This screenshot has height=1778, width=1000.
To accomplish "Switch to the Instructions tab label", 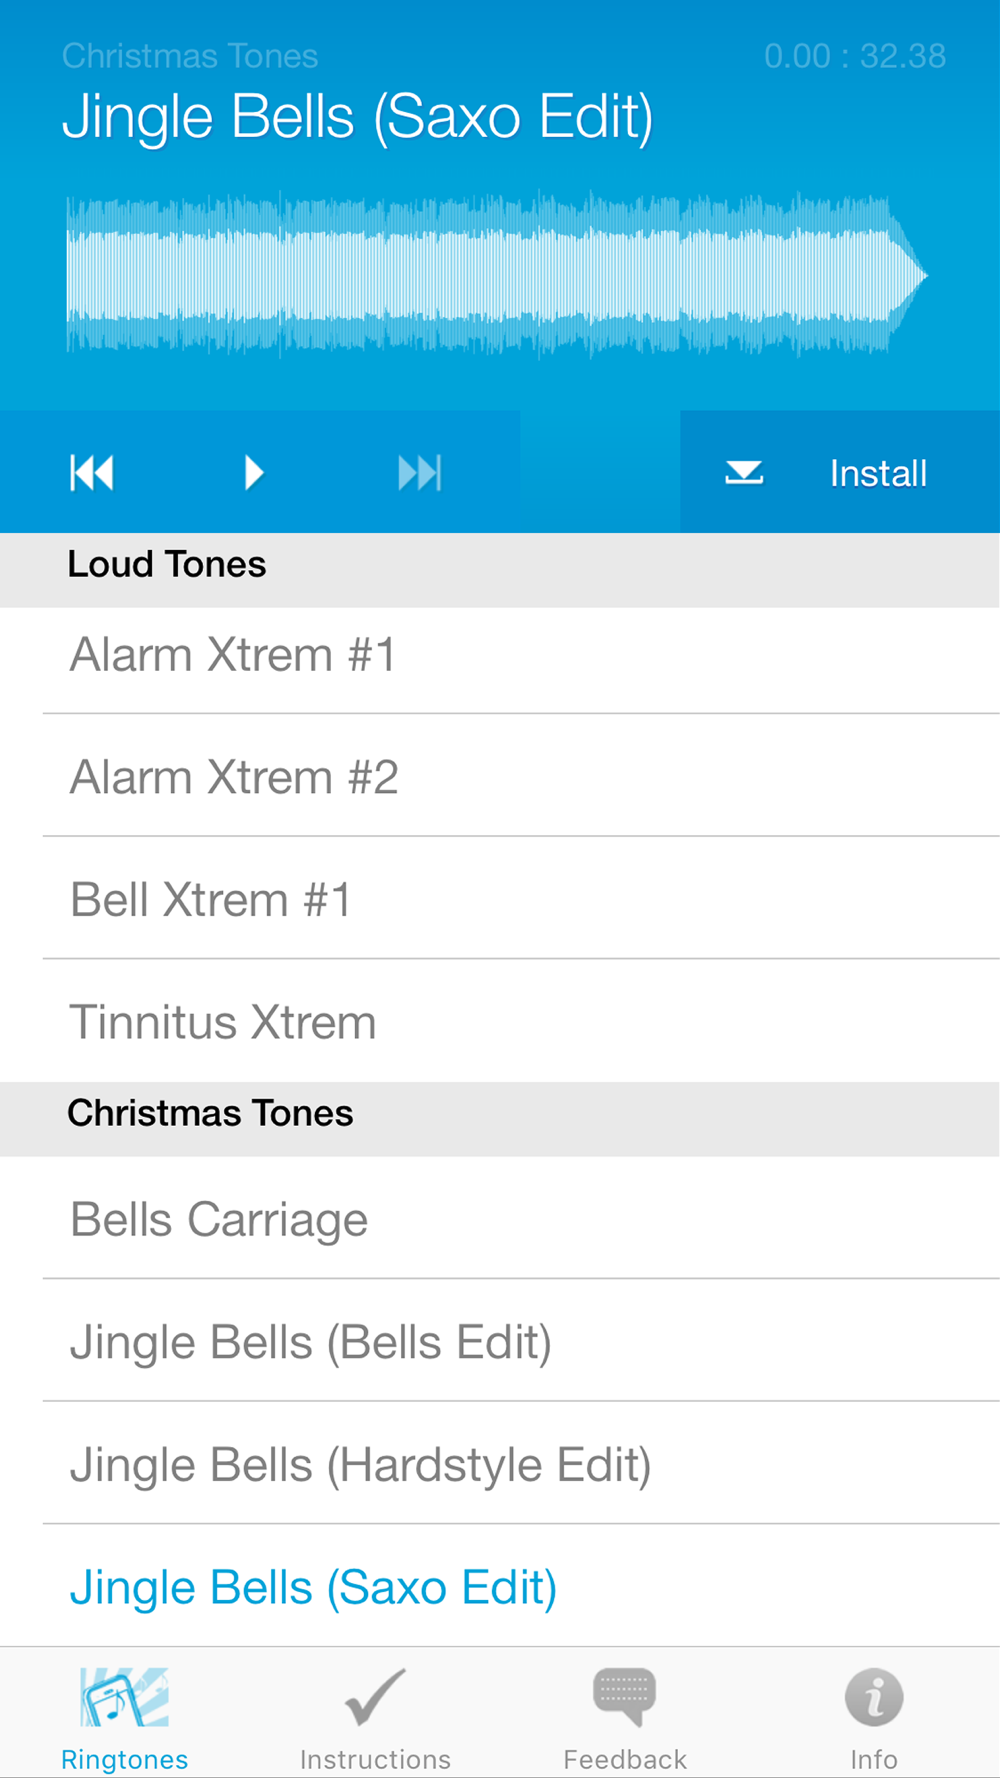I will tap(375, 1759).
